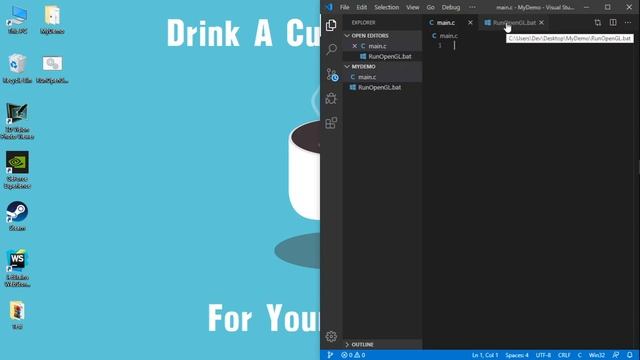Select main.c under MYDEMO folder

(x=382, y=77)
